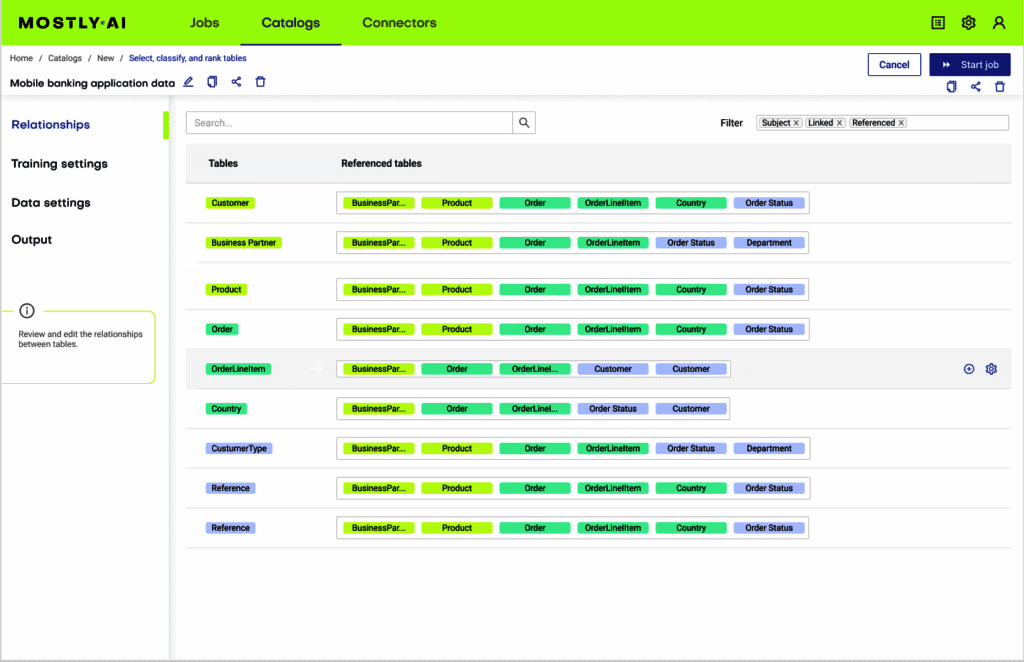Screen dimensions: 1024x662
Task: Click the add icon in OrderLineItem row
Action: coord(969,369)
